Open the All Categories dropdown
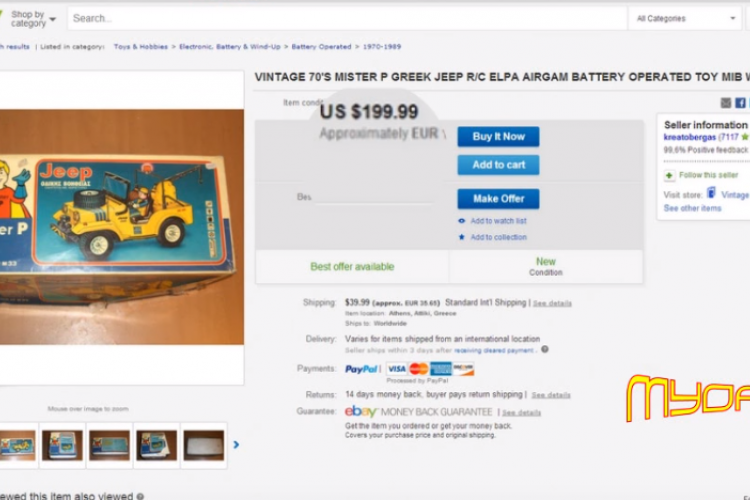750x500 pixels. point(685,19)
